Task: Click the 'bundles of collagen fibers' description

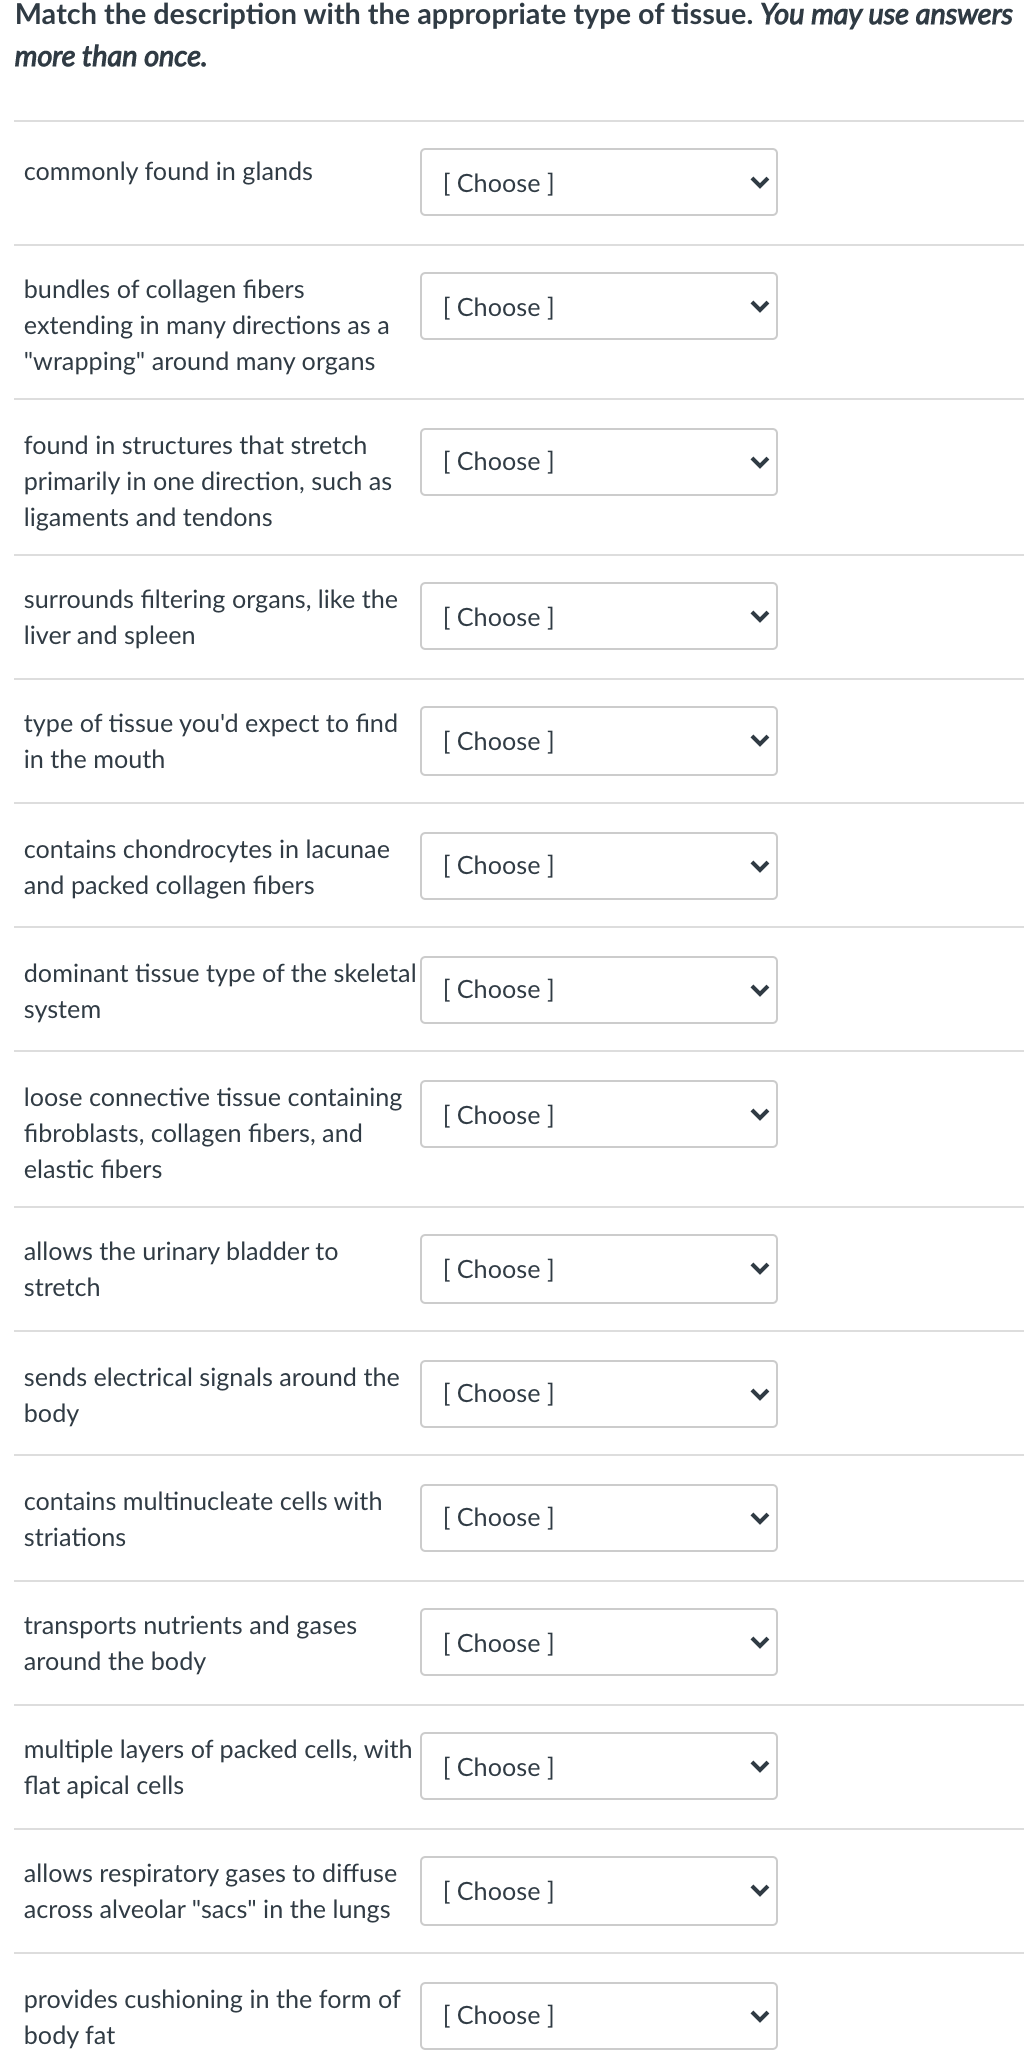Action: [x=206, y=325]
